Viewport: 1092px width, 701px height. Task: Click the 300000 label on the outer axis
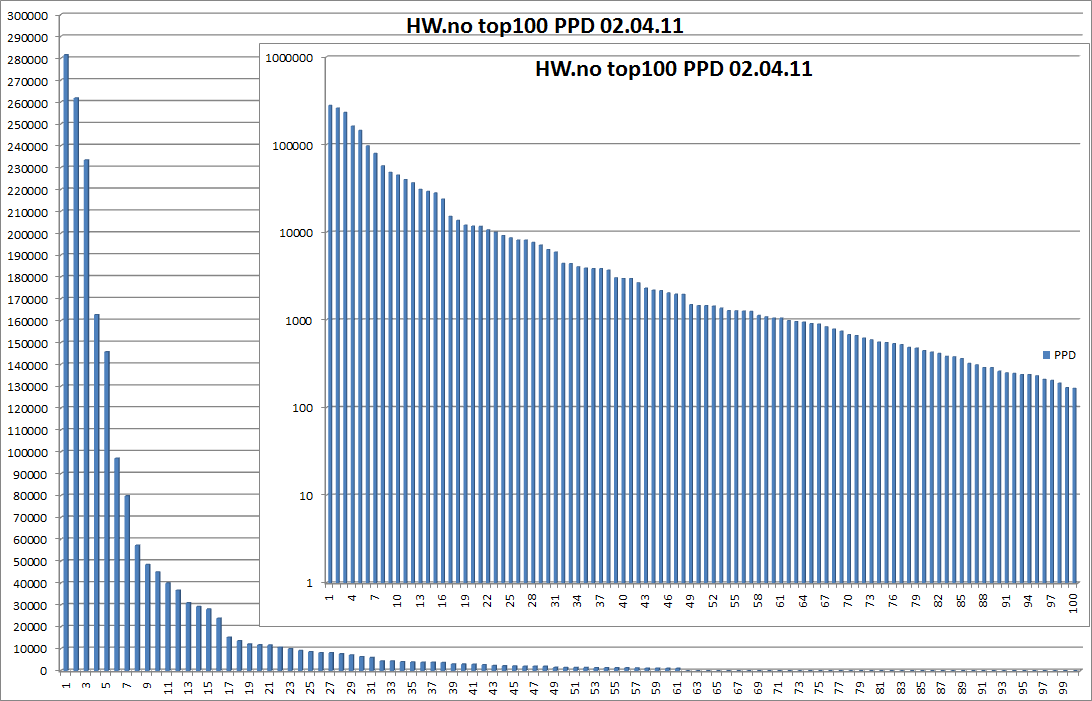27,16
